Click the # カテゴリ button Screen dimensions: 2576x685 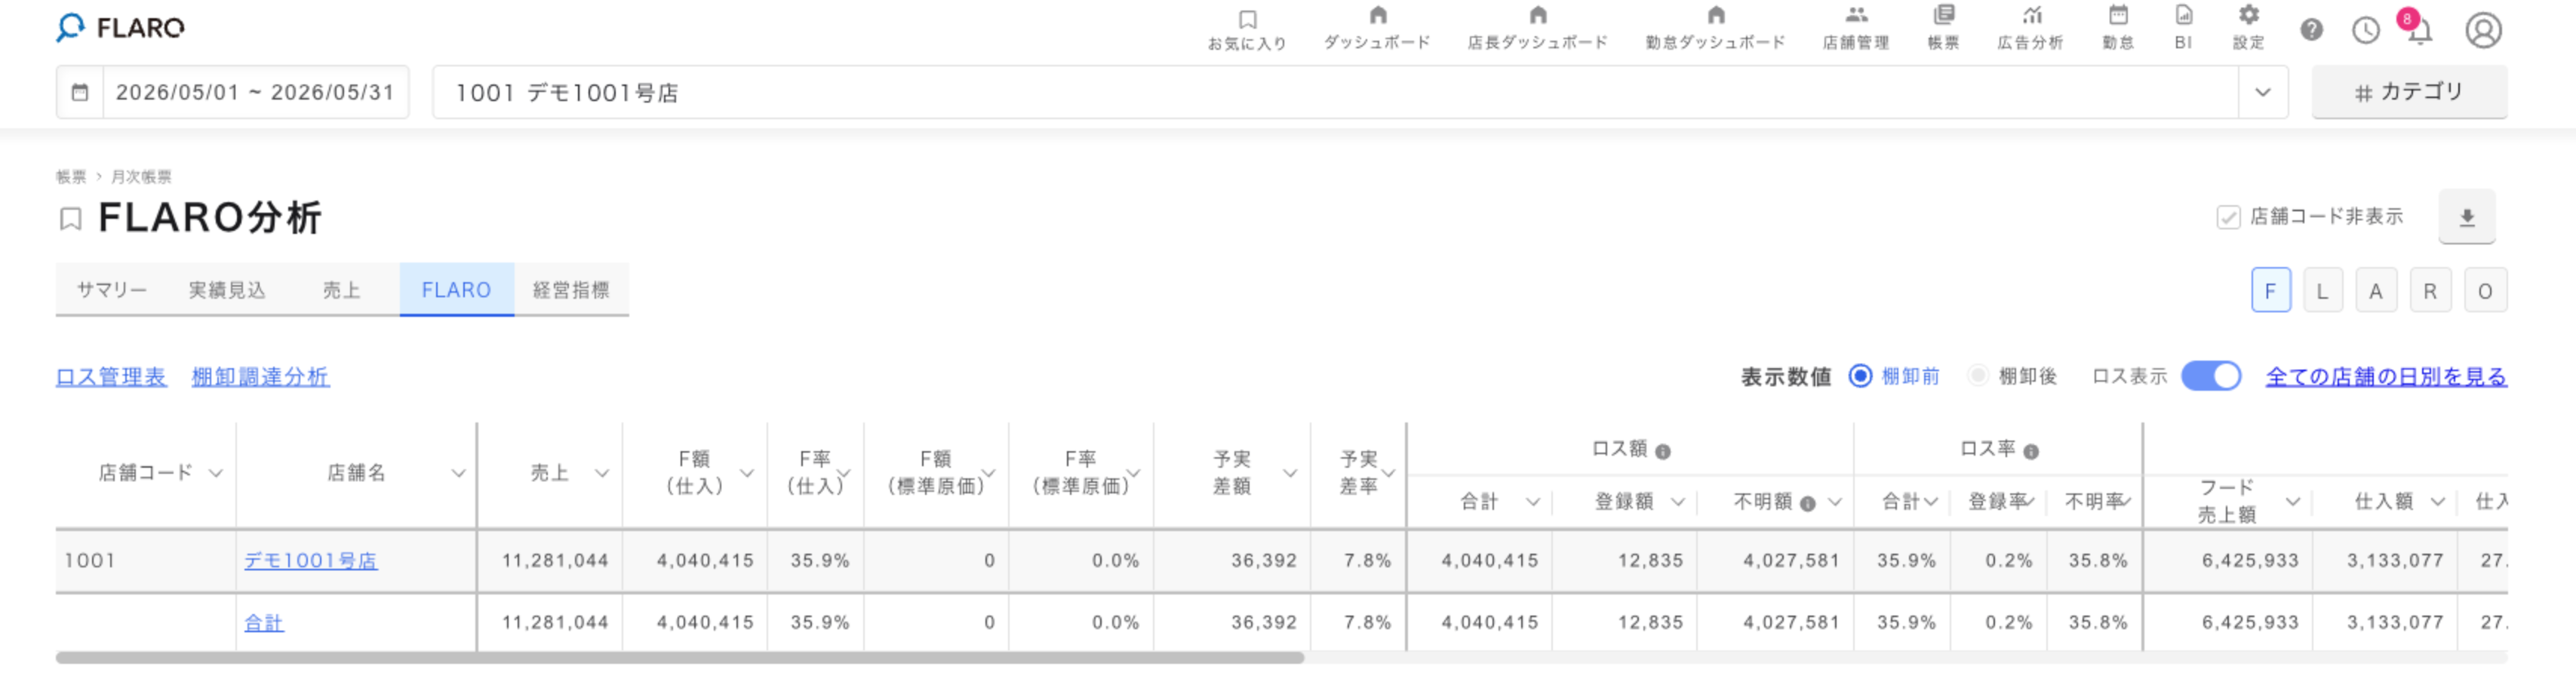coord(2409,92)
